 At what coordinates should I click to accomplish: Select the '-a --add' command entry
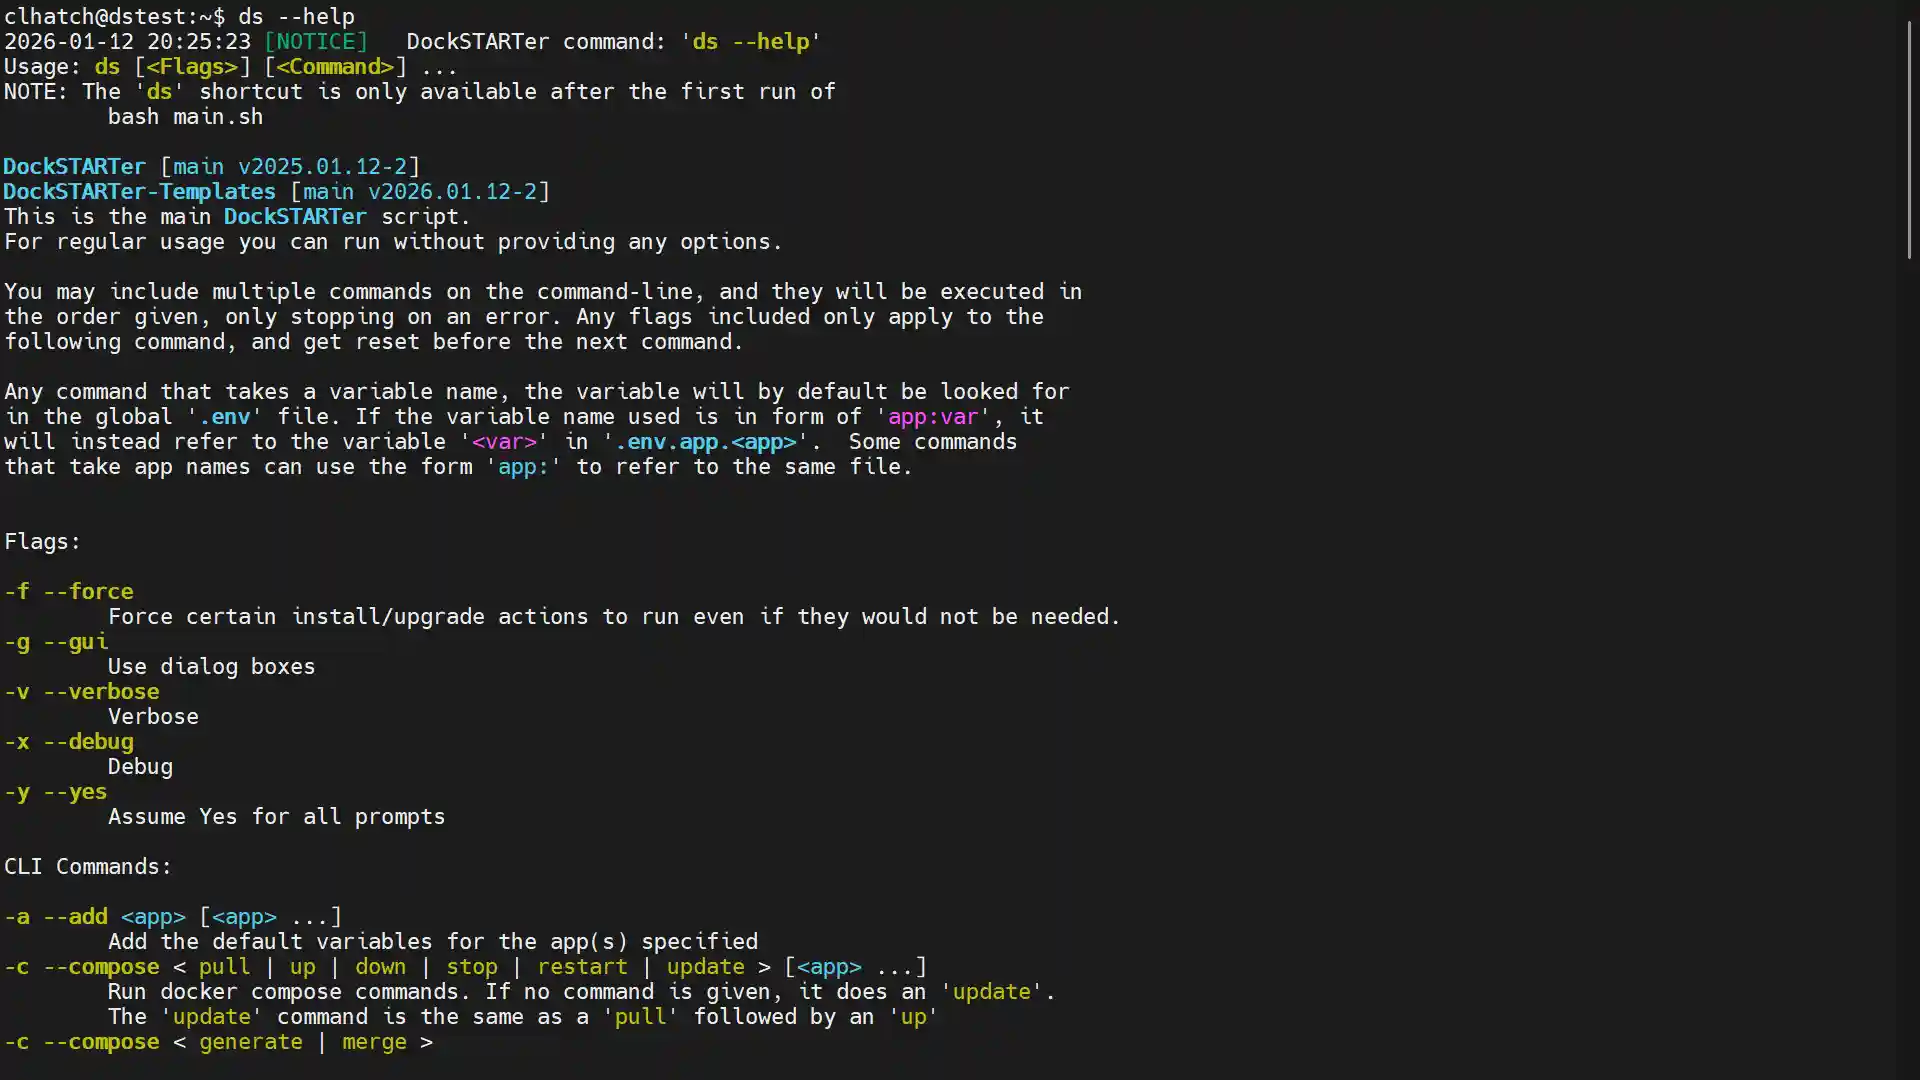click(x=55, y=916)
